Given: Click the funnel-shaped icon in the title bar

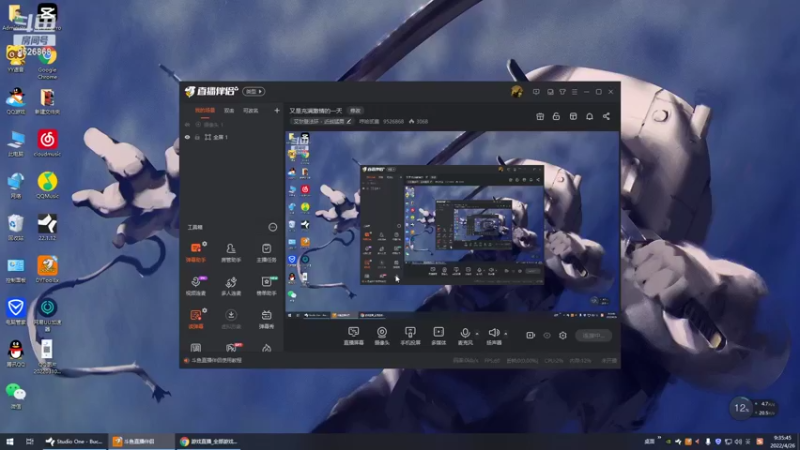Looking at the screenshot, I should [562, 92].
